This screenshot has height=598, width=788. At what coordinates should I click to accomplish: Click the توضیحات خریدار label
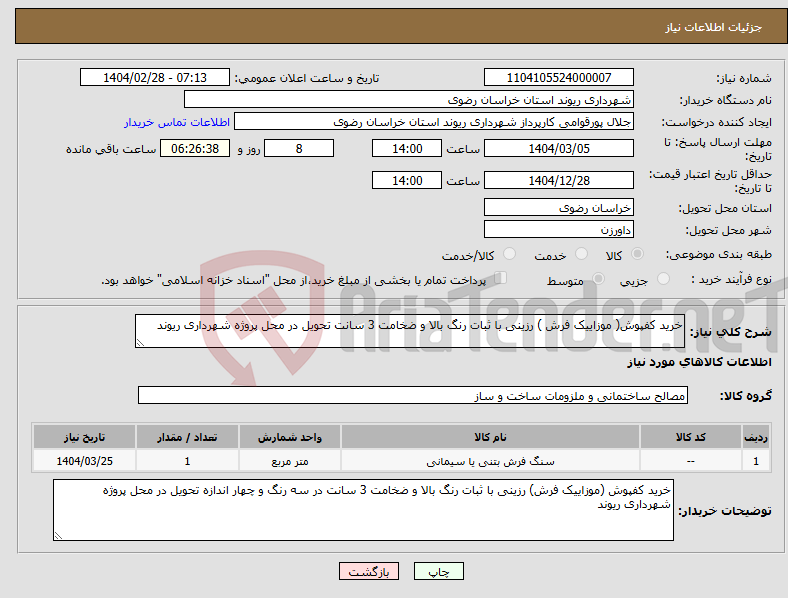(725, 511)
